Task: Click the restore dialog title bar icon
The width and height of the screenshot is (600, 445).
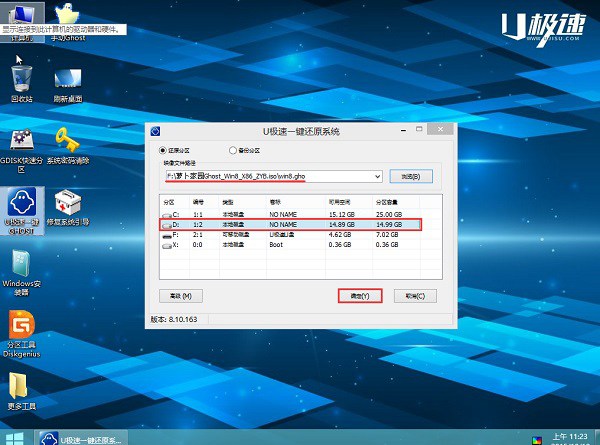Action: click(155, 131)
